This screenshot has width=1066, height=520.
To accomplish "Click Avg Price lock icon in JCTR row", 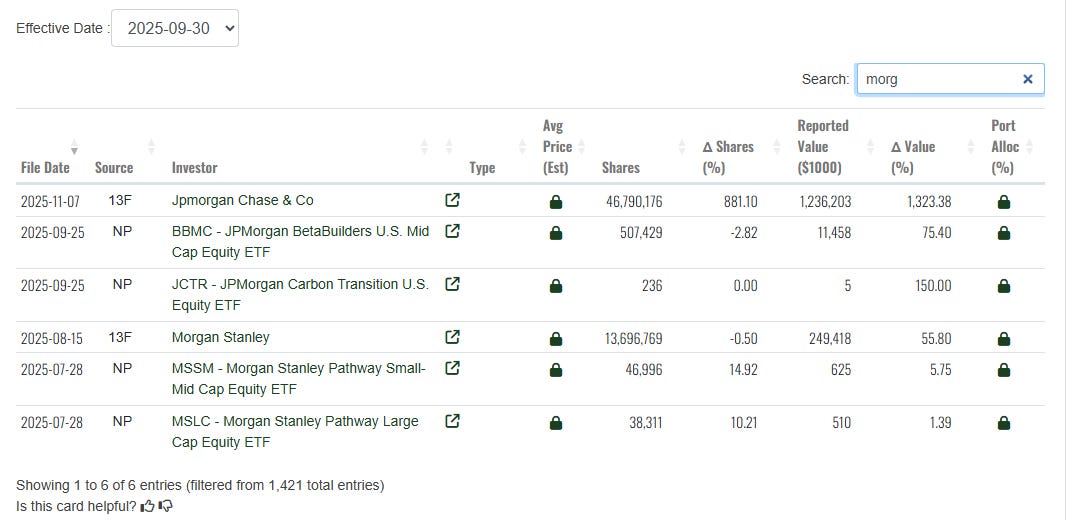I will [x=555, y=286].
